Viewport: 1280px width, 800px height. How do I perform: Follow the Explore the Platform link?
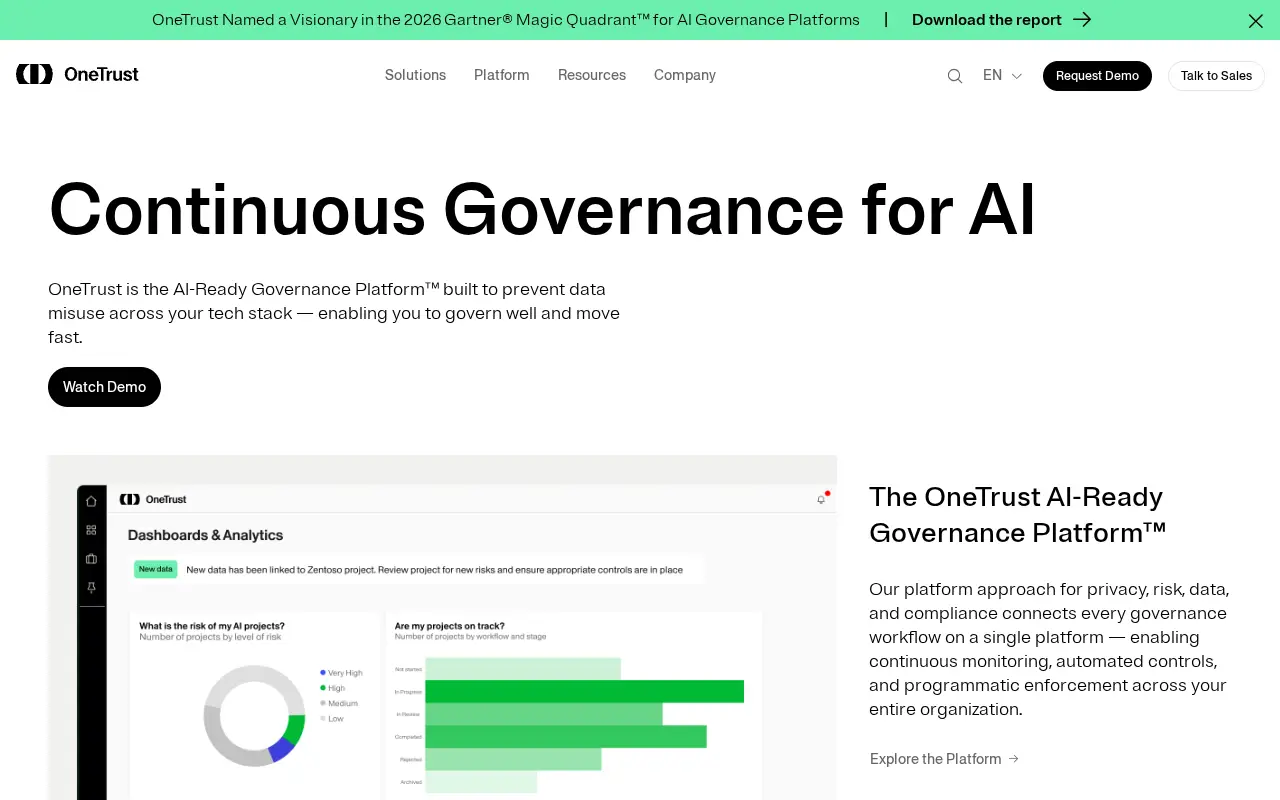944,759
